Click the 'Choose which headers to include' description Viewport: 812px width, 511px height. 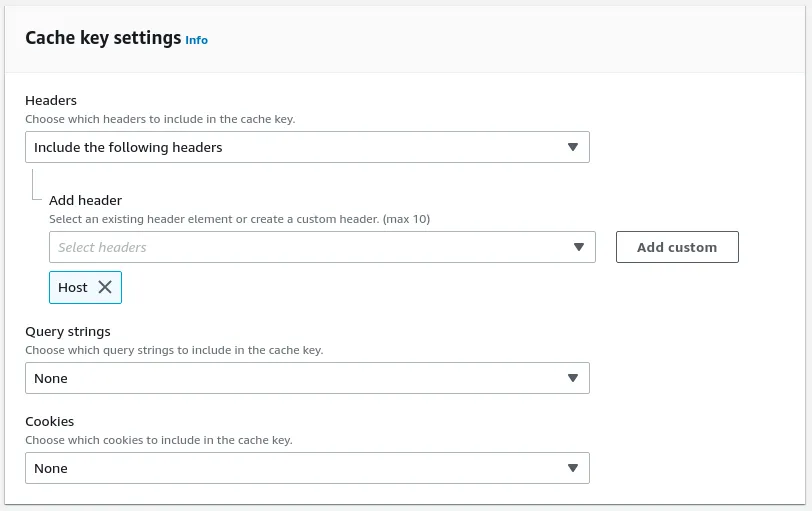(x=160, y=119)
